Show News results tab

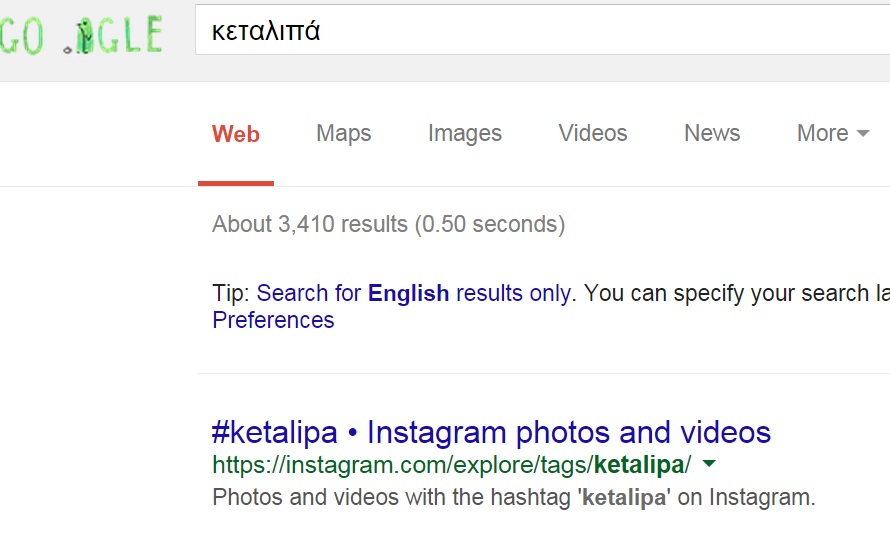tap(712, 133)
